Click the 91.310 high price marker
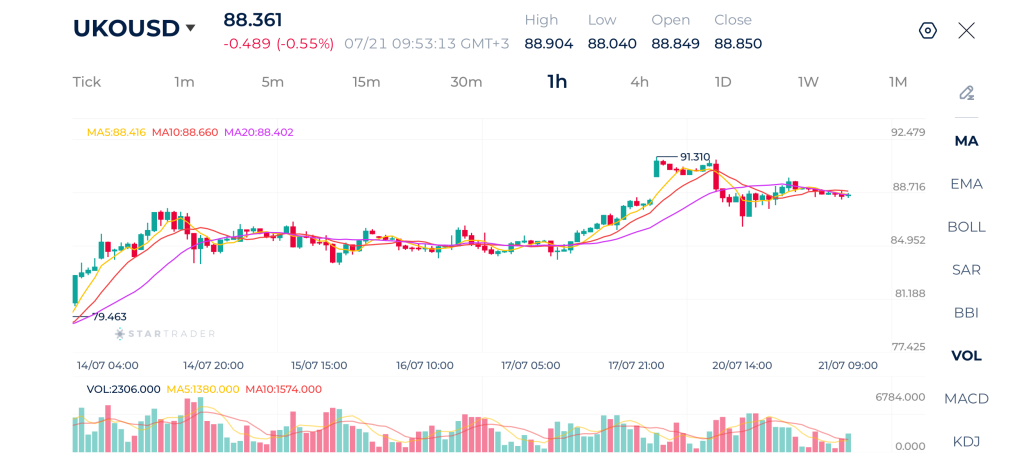Screen dimensions: 1024x471 point(695,157)
